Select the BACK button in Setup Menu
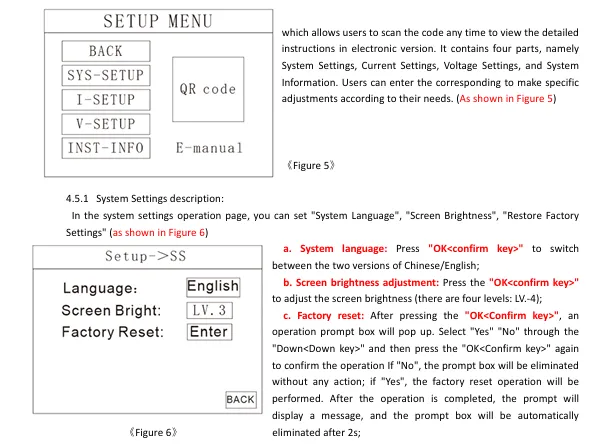597x445 pixels. point(106,51)
